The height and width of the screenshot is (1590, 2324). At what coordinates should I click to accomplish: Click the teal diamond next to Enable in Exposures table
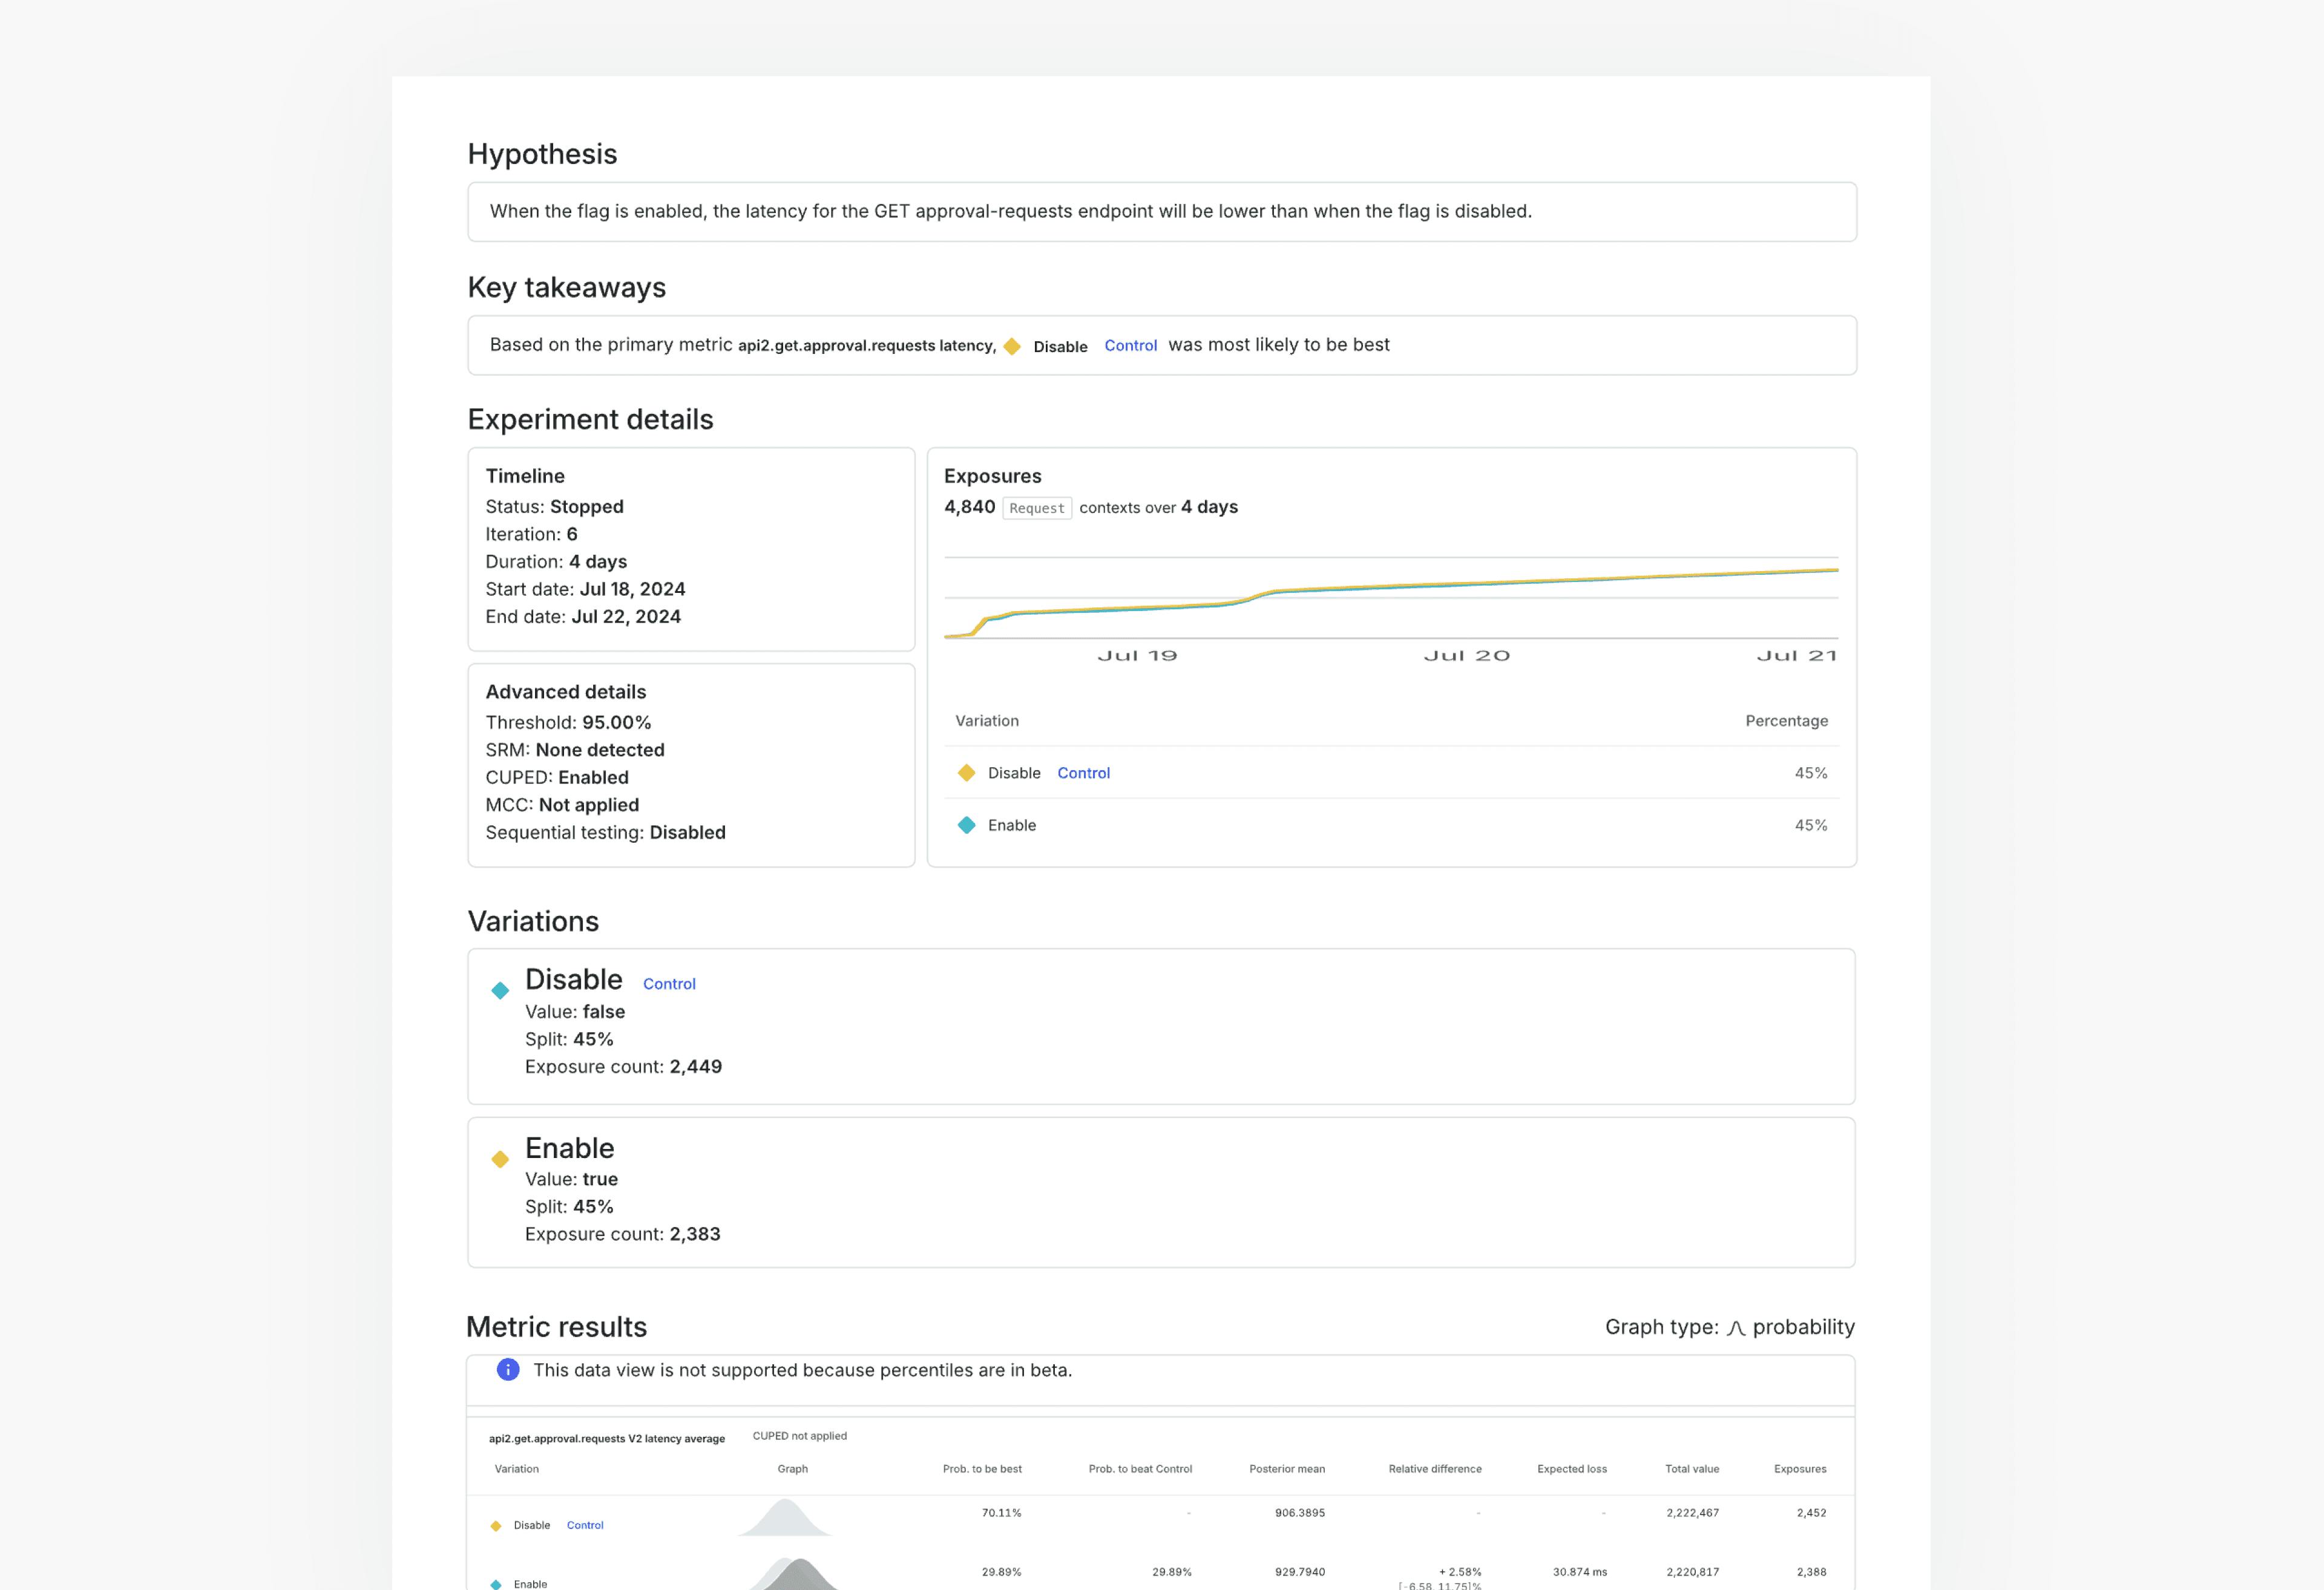pyautogui.click(x=966, y=825)
